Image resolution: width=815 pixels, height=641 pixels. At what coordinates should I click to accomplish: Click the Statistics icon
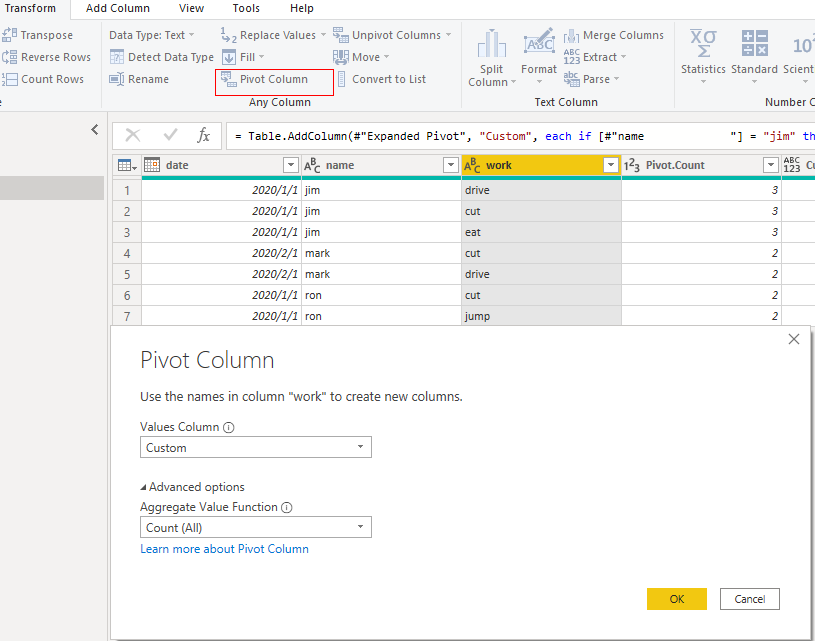click(703, 43)
